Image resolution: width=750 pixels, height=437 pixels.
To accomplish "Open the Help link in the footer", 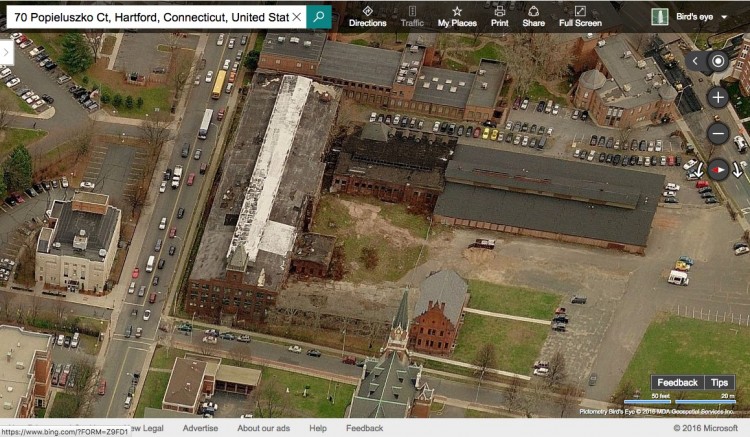I will pyautogui.click(x=318, y=428).
